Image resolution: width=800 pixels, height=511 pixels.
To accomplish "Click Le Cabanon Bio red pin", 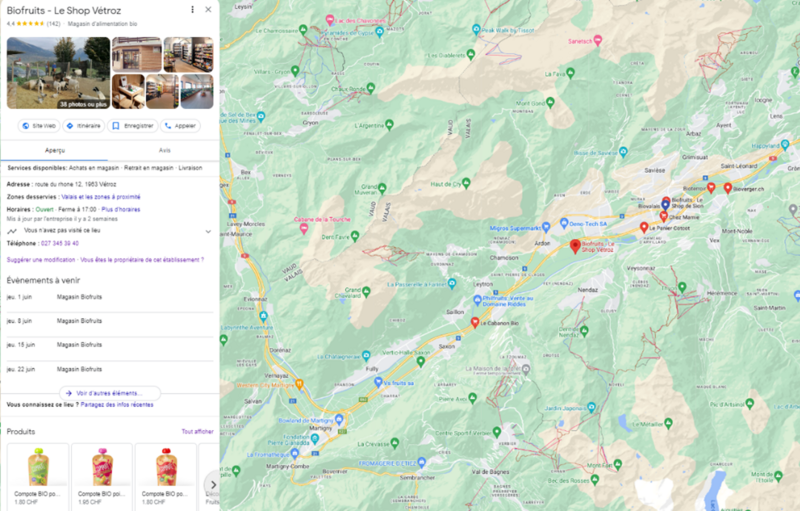I will tap(475, 322).
